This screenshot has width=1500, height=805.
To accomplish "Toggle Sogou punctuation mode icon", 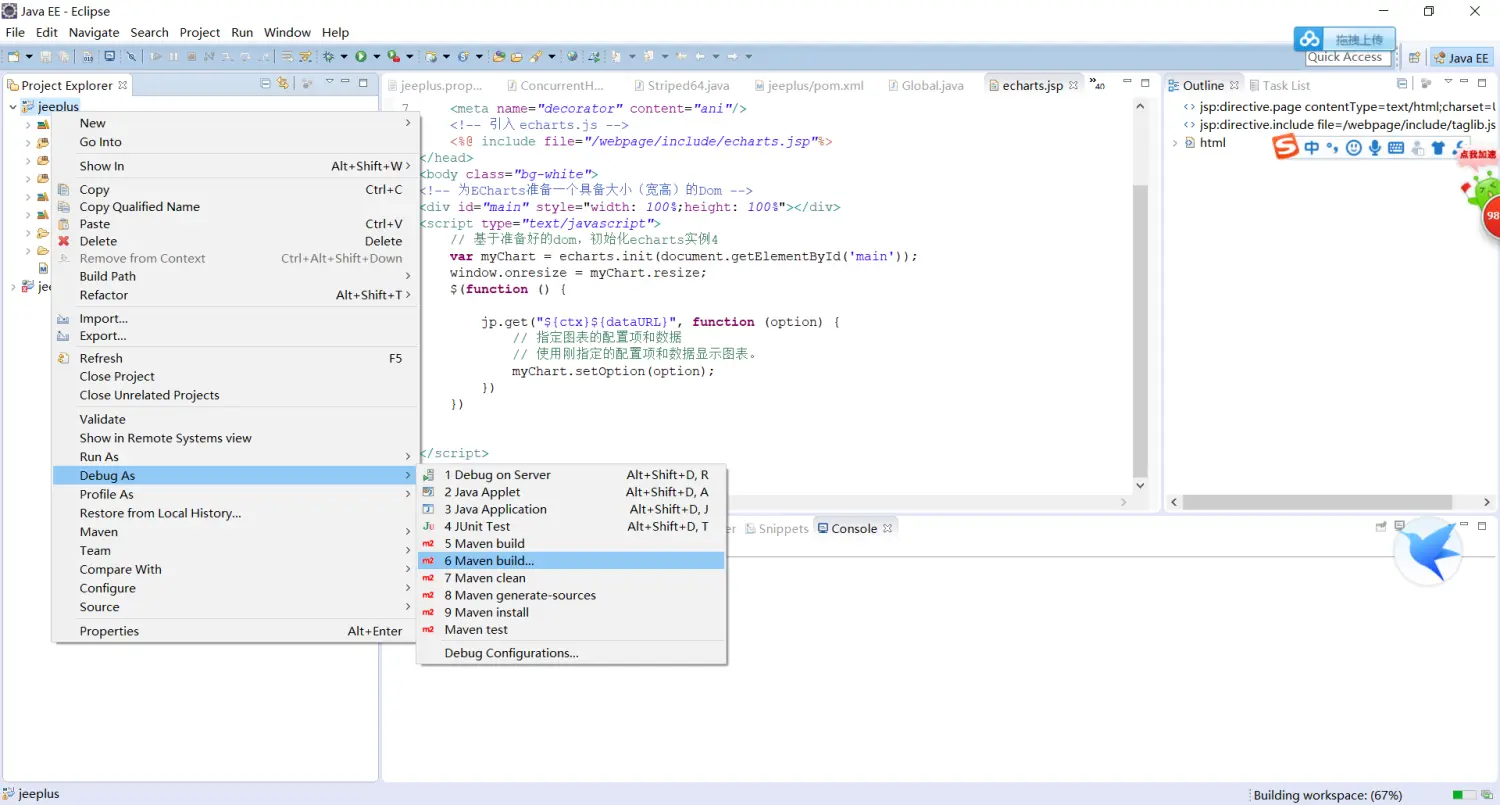I will click(x=1332, y=148).
